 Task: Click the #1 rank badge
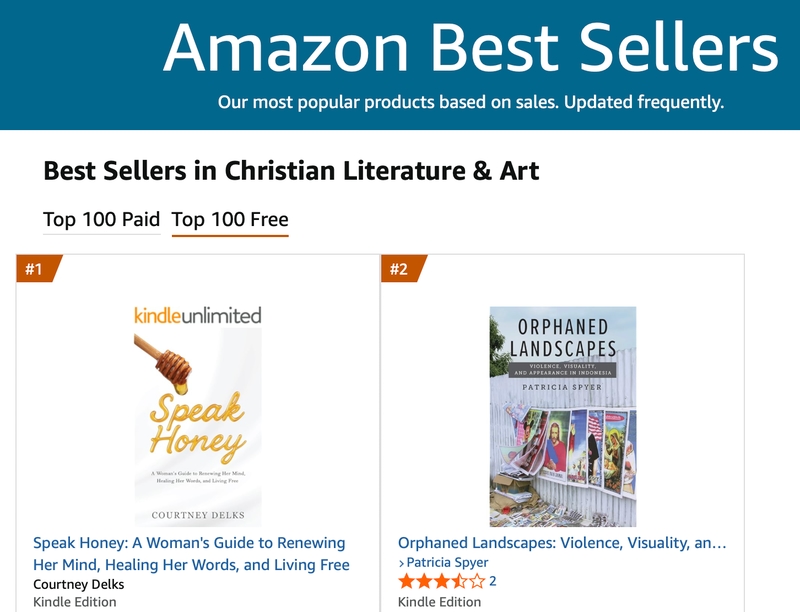tap(36, 268)
